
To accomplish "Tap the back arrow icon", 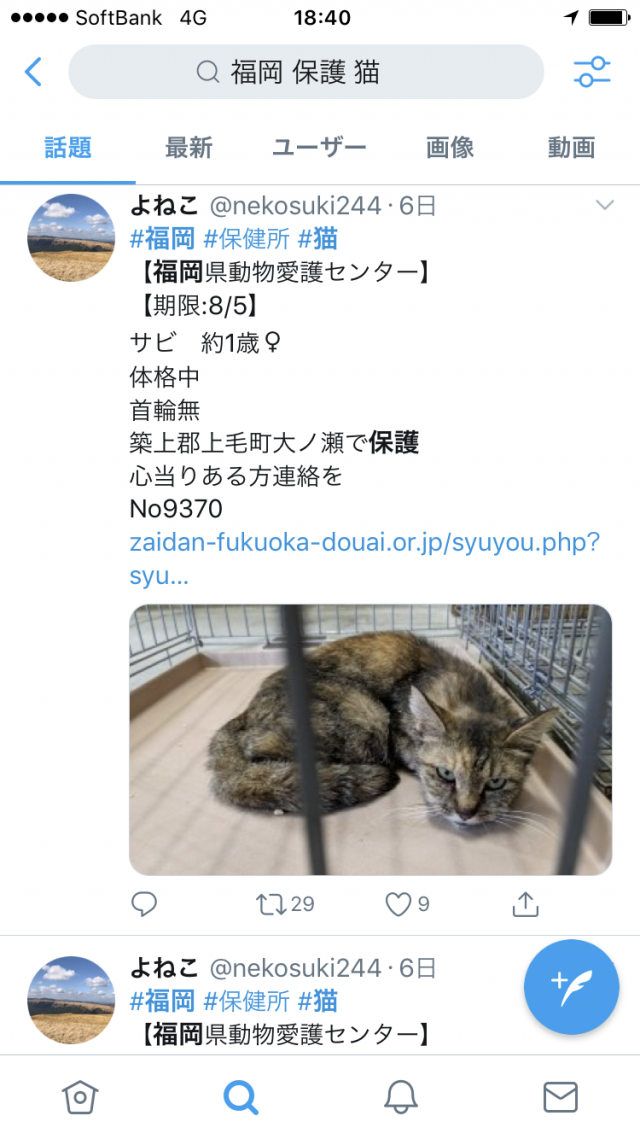I will point(33,72).
